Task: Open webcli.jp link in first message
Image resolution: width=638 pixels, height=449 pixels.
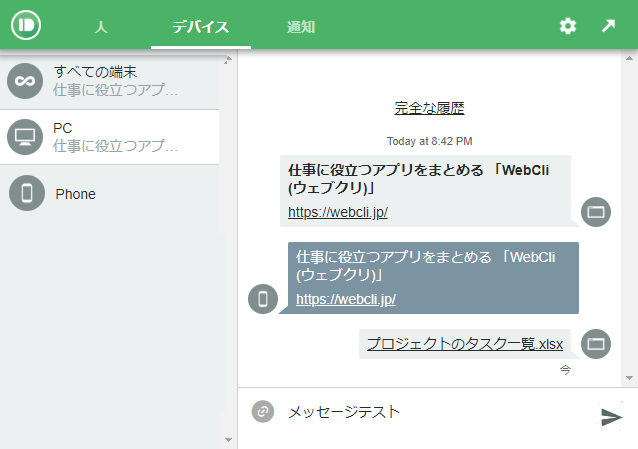Action: 338,212
